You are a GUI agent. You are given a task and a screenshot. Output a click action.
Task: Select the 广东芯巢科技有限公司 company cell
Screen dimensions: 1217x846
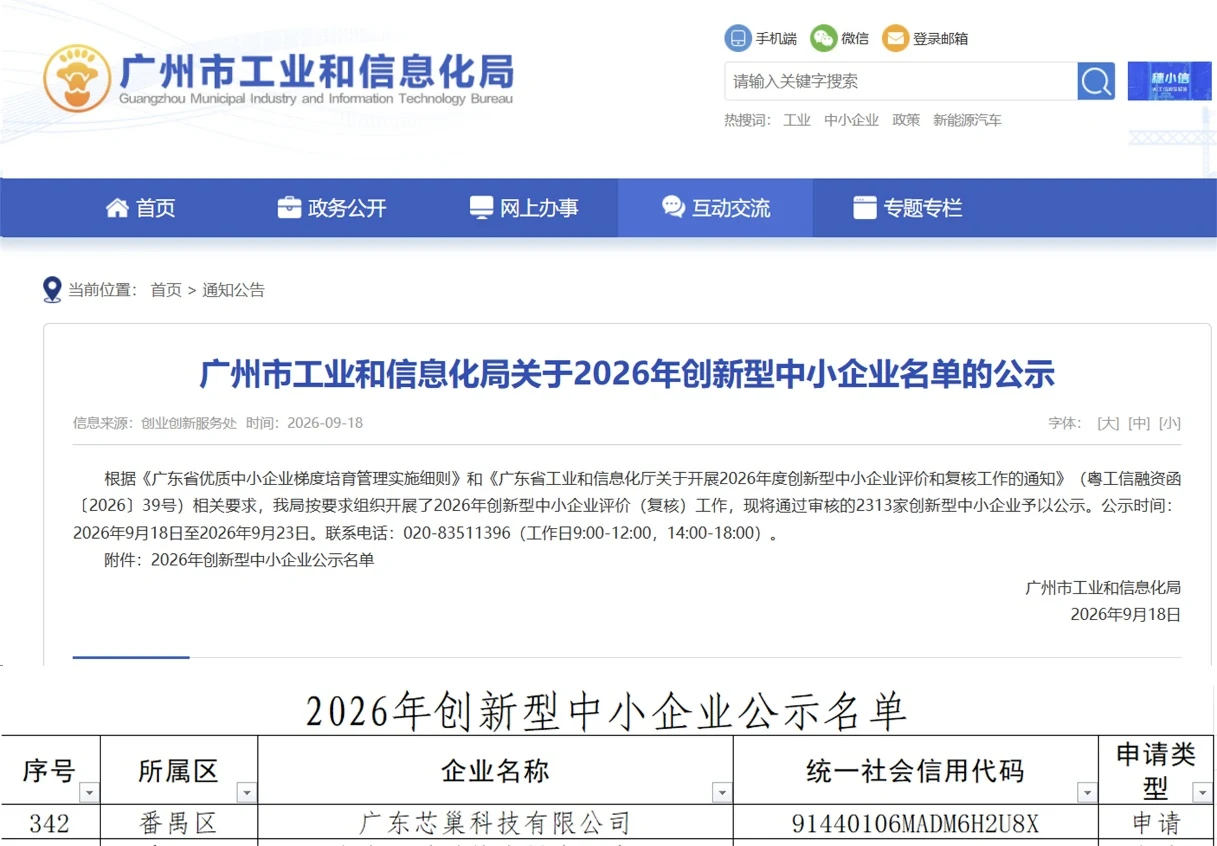pyautogui.click(x=495, y=824)
